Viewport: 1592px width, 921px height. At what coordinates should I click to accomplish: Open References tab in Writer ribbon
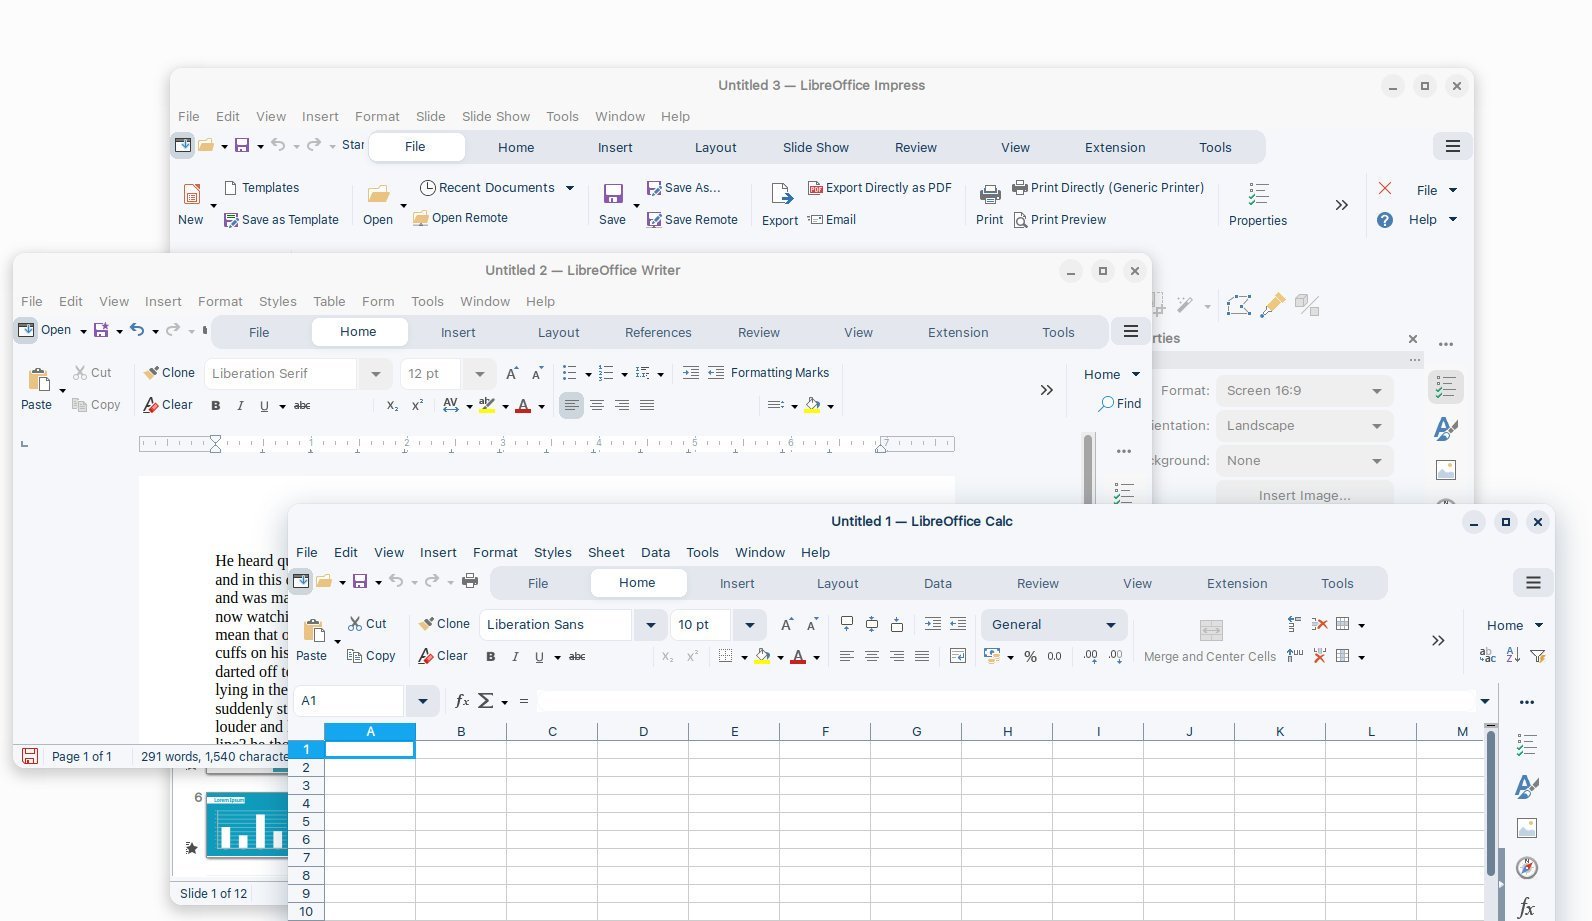click(x=658, y=333)
